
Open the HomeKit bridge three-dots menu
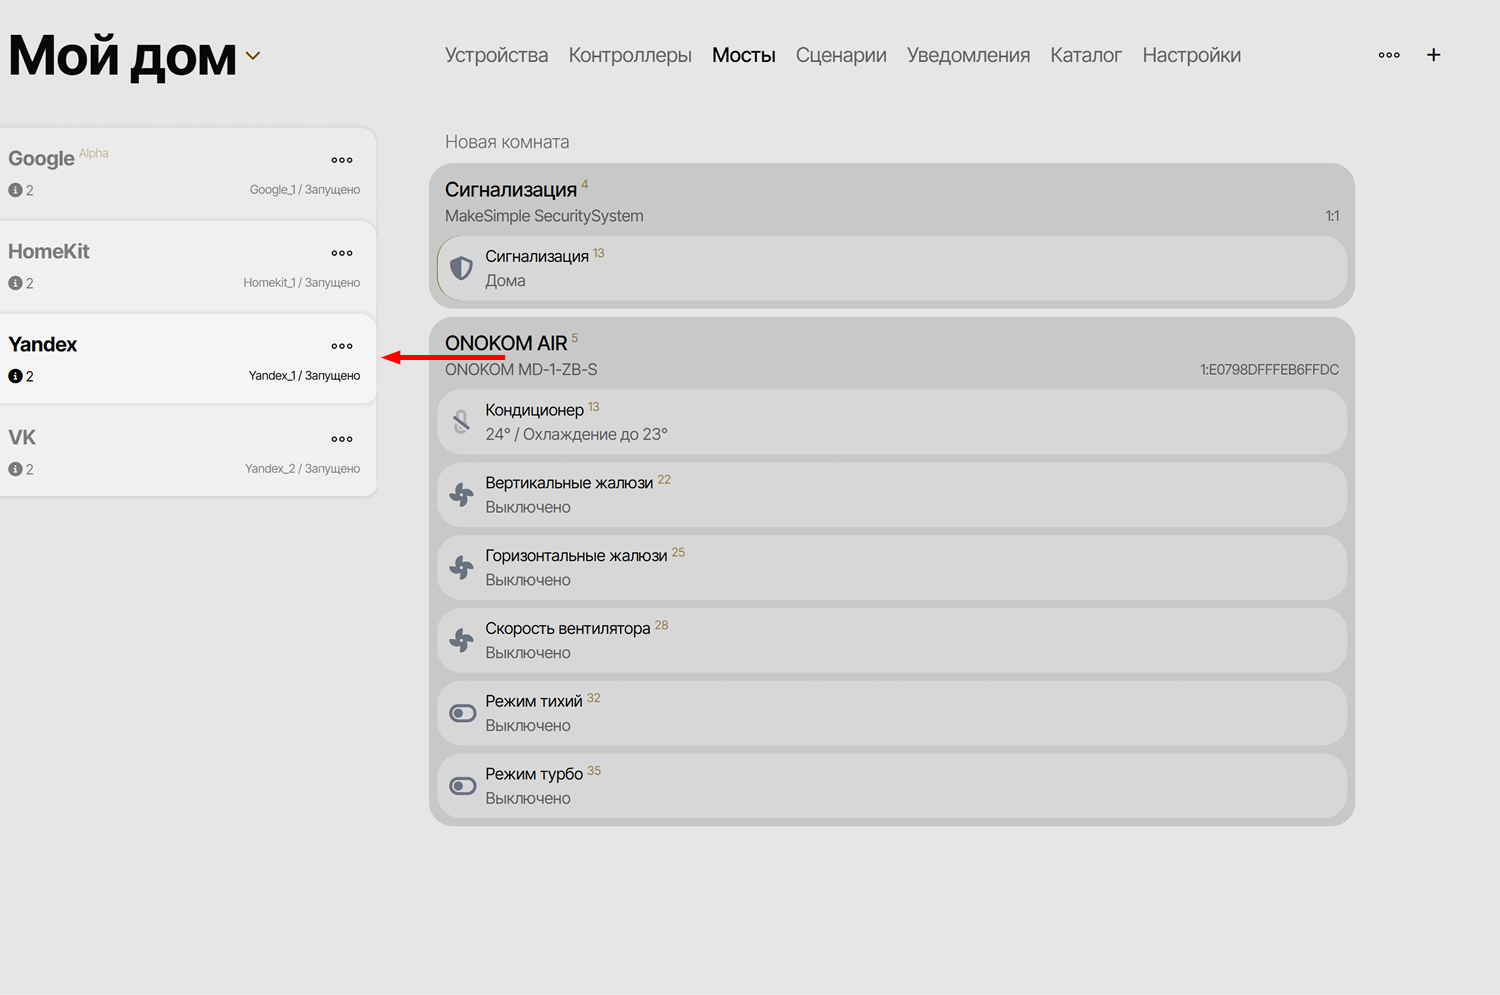tap(342, 253)
